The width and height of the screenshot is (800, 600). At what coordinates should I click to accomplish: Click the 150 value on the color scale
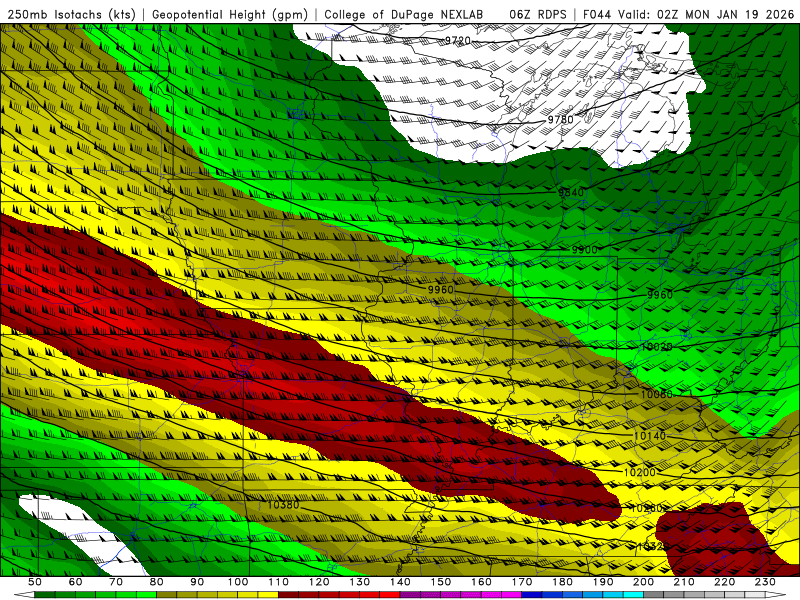click(441, 582)
